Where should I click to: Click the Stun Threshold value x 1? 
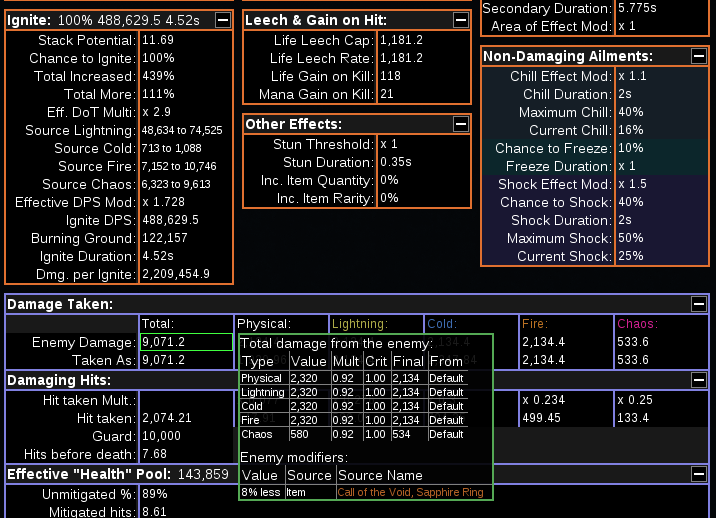coord(389,144)
